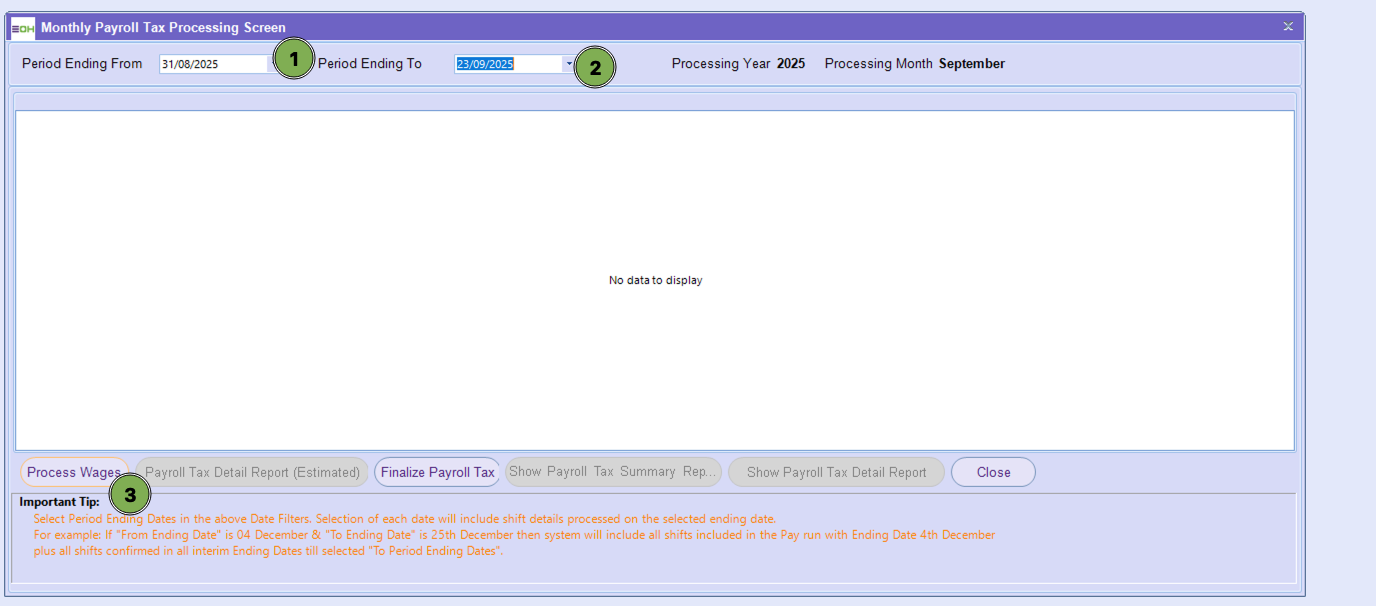
Task: Click the Processing Year 2025 value
Action: (790, 64)
